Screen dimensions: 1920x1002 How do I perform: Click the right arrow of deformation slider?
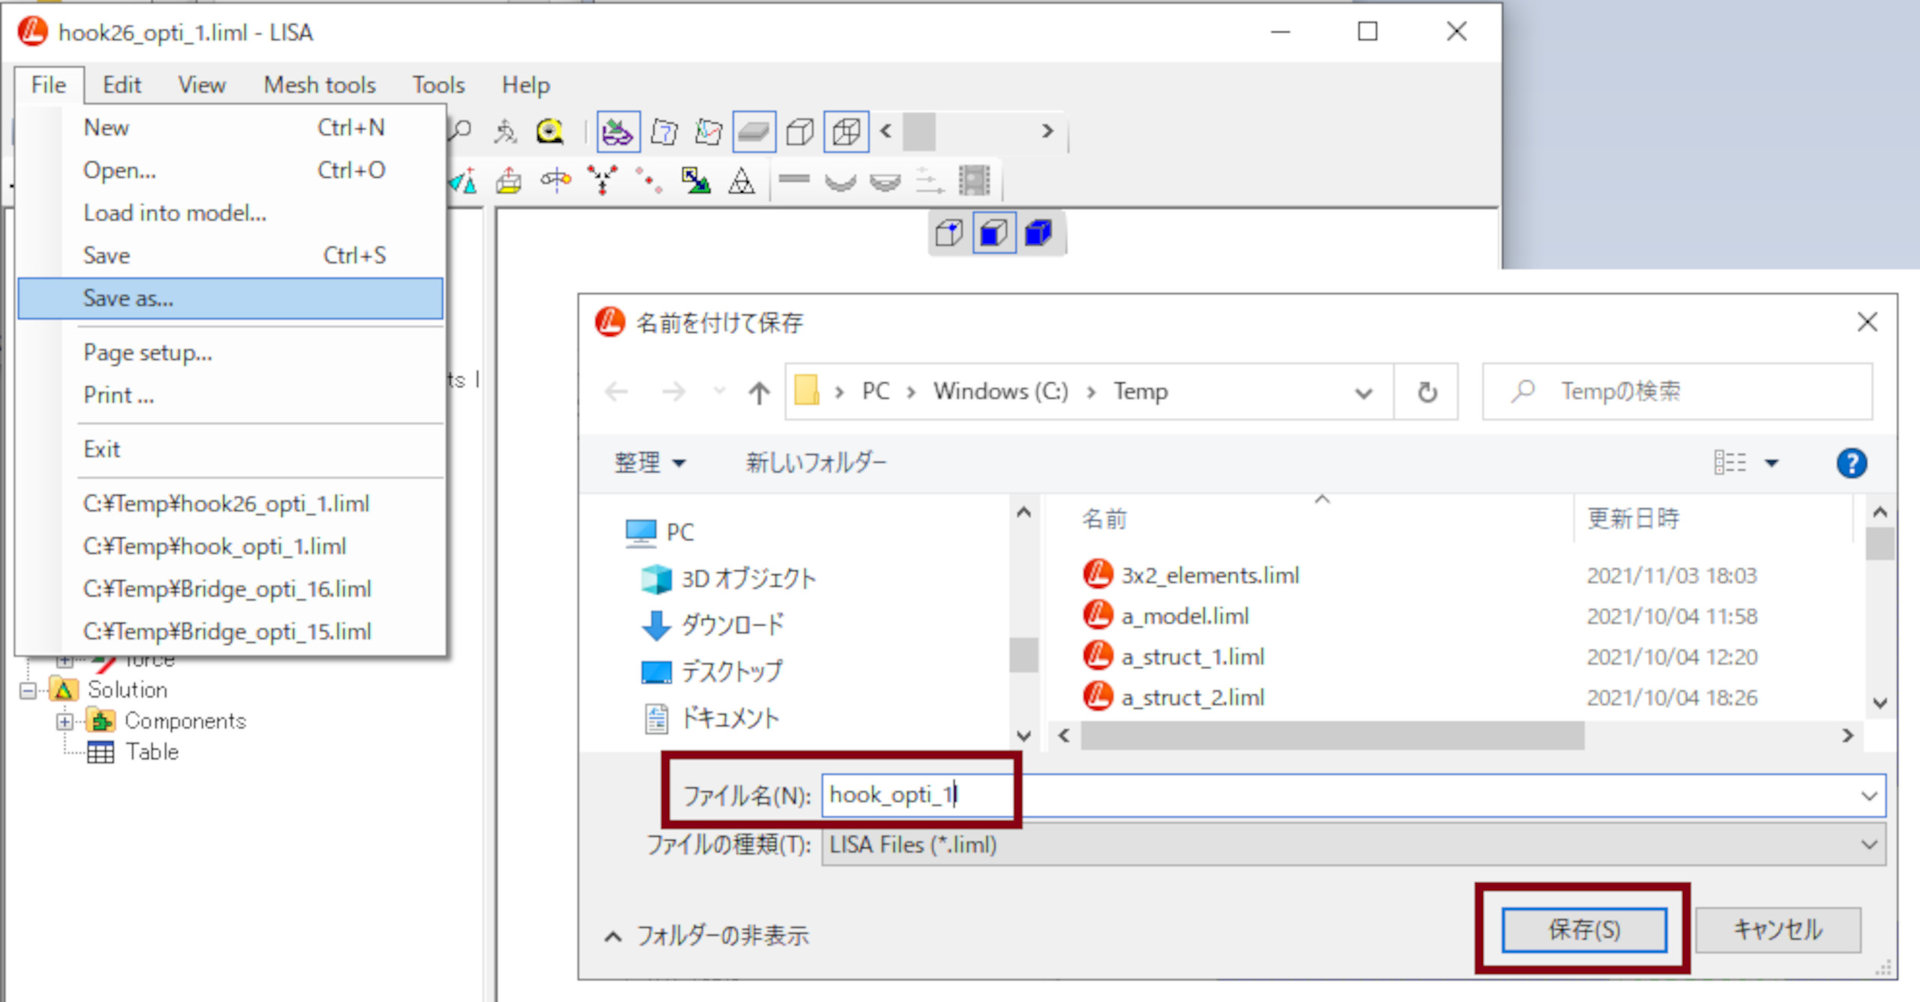[x=1047, y=131]
